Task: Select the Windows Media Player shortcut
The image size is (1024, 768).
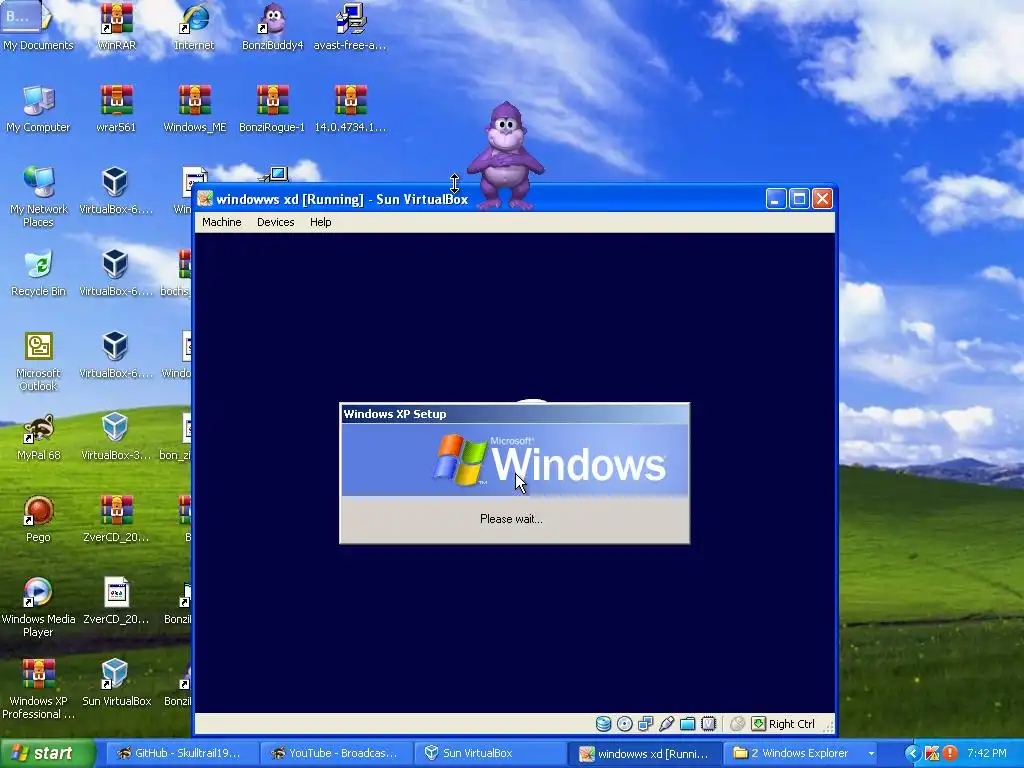Action: tap(38, 607)
